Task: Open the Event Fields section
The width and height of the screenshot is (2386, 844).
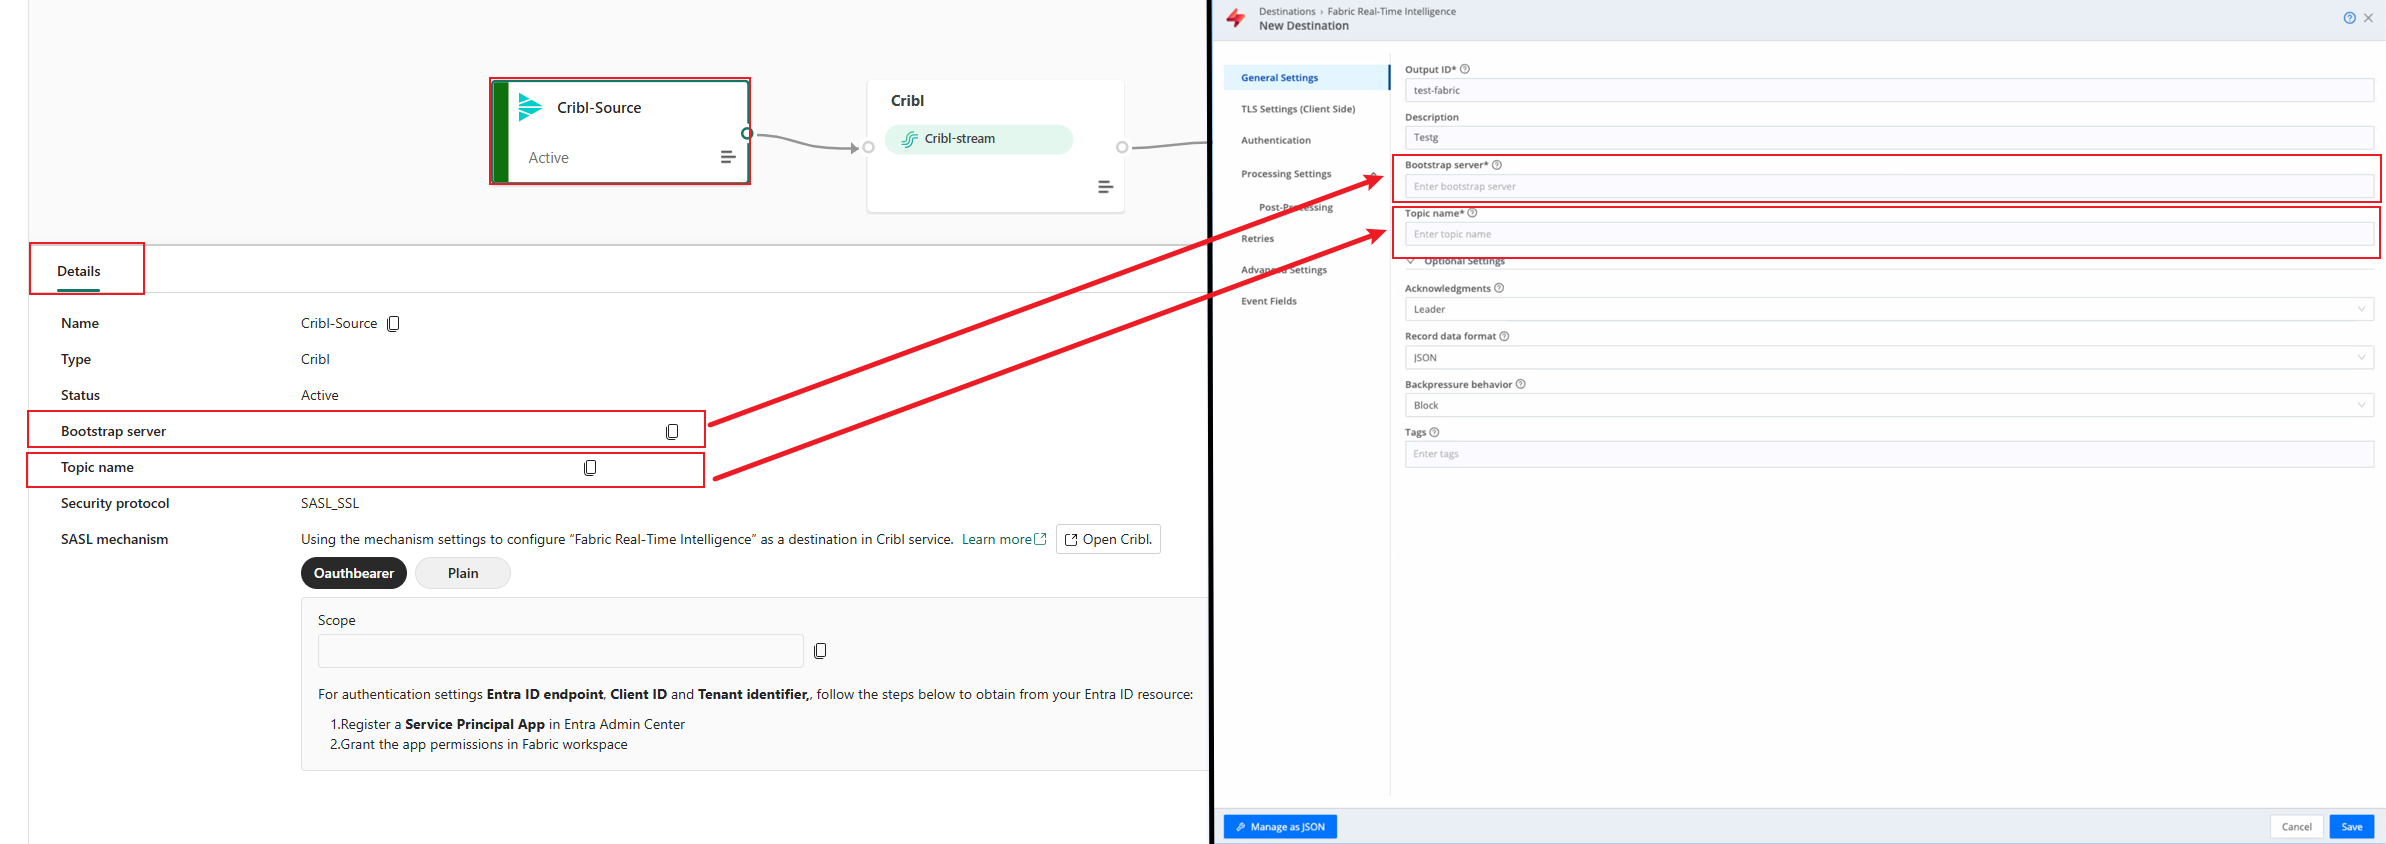Action: pyautogui.click(x=1269, y=301)
